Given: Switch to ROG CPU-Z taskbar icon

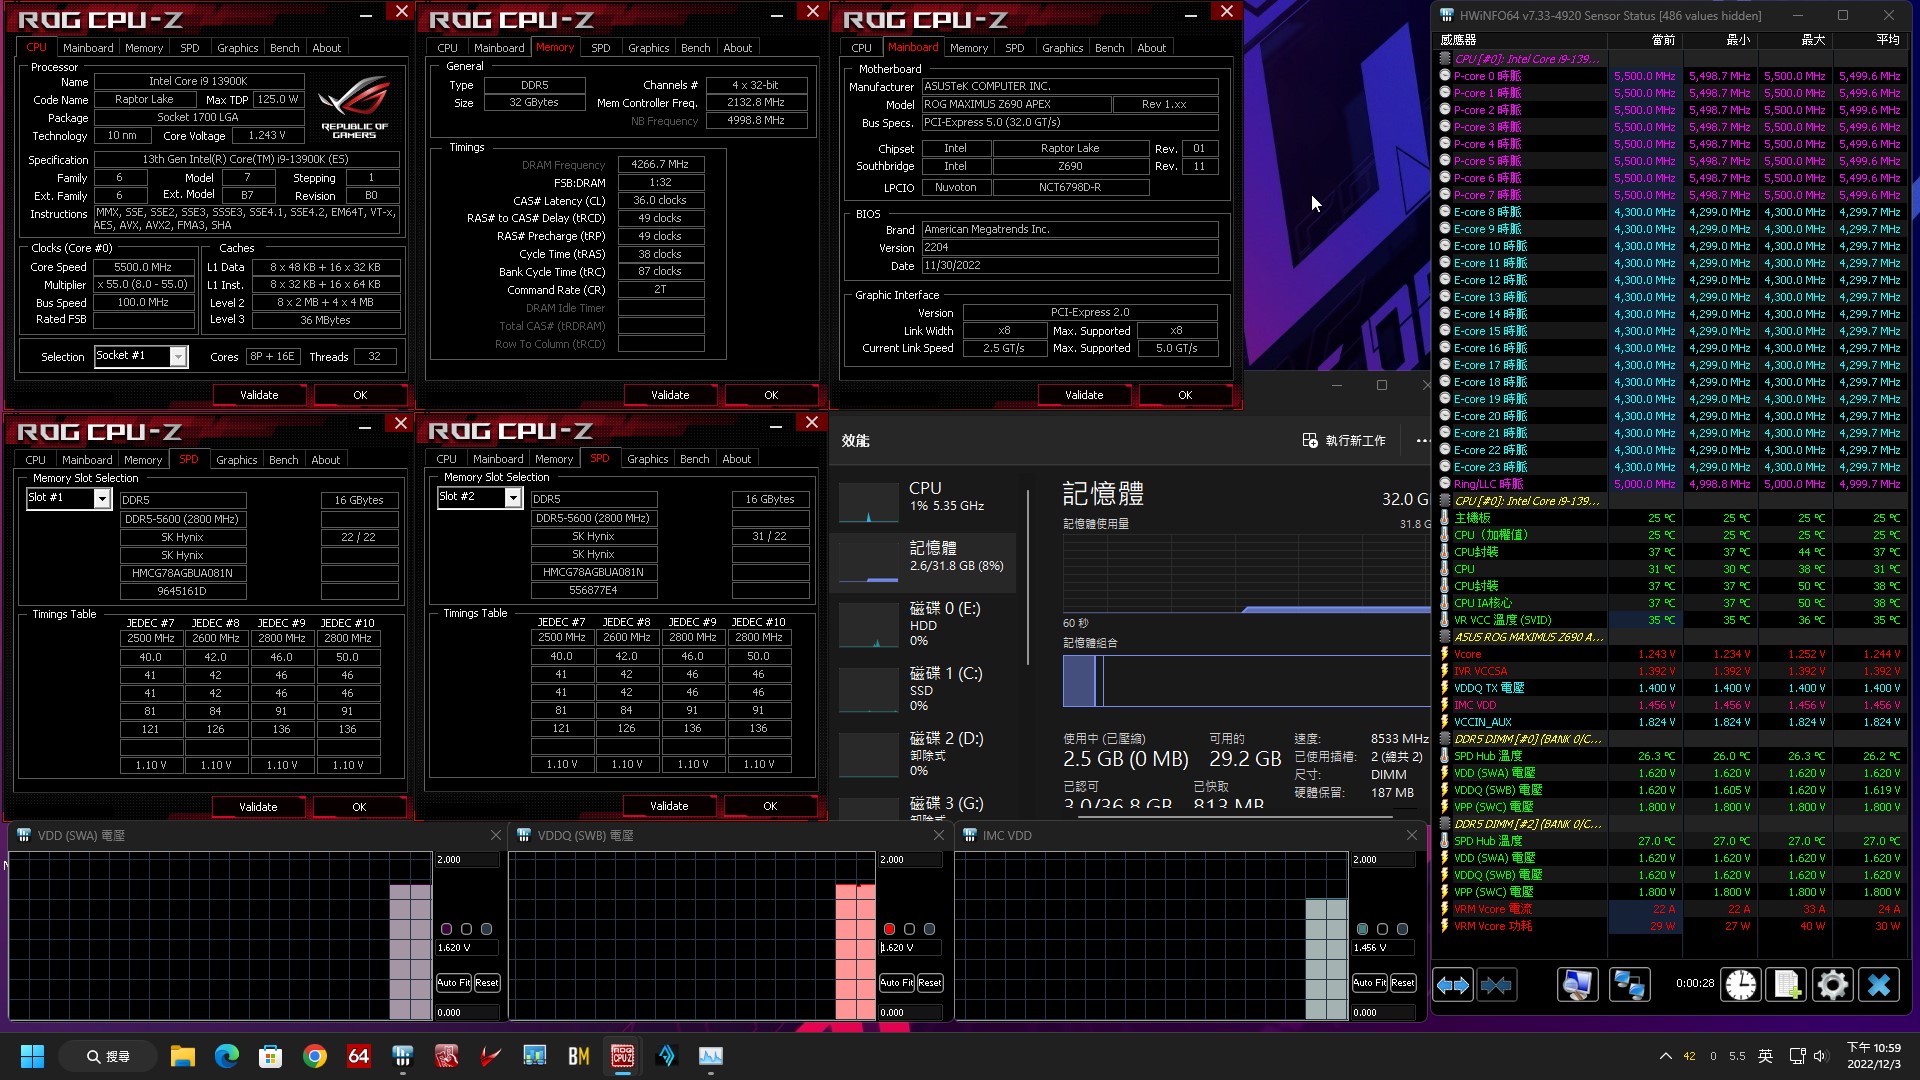Looking at the screenshot, I should pos(622,1056).
